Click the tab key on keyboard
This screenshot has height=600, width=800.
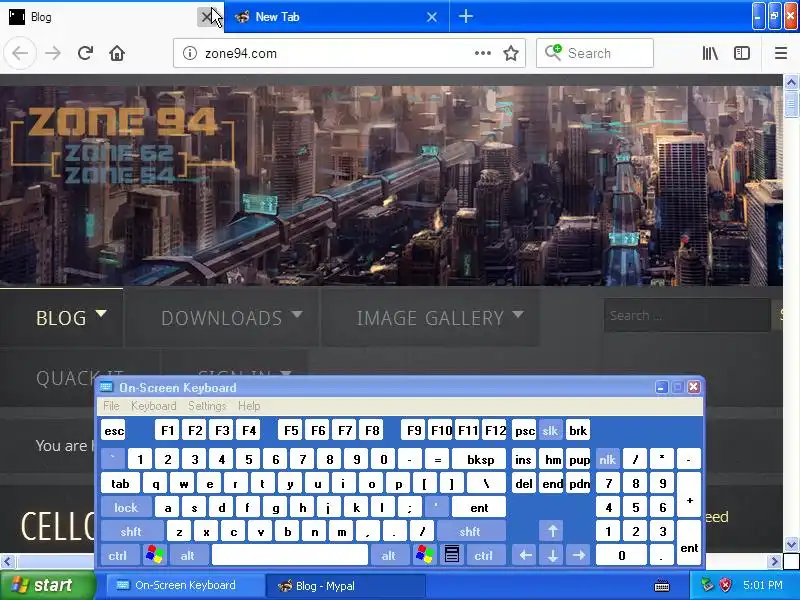pyautogui.click(x=120, y=484)
